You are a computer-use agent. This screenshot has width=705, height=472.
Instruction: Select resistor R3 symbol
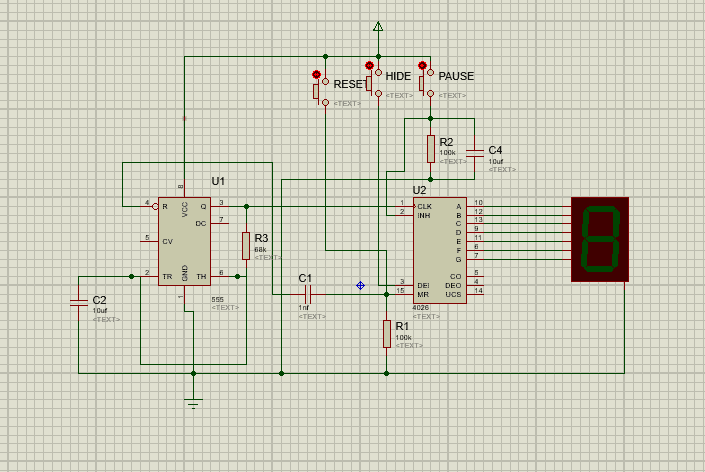click(245, 245)
